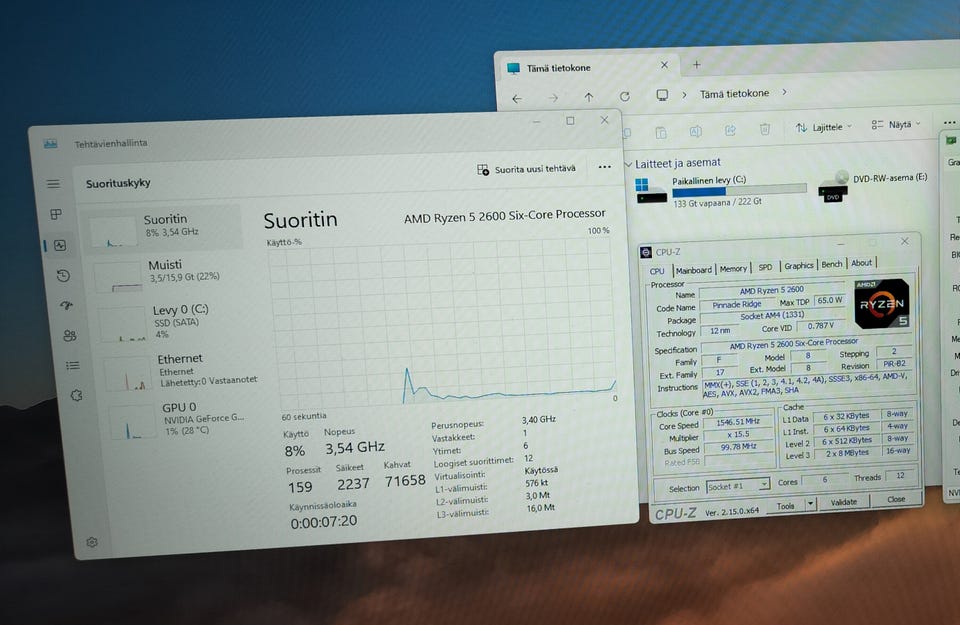960x625 pixels.
Task: Select Ethernet performance entry
Action: click(x=181, y=370)
